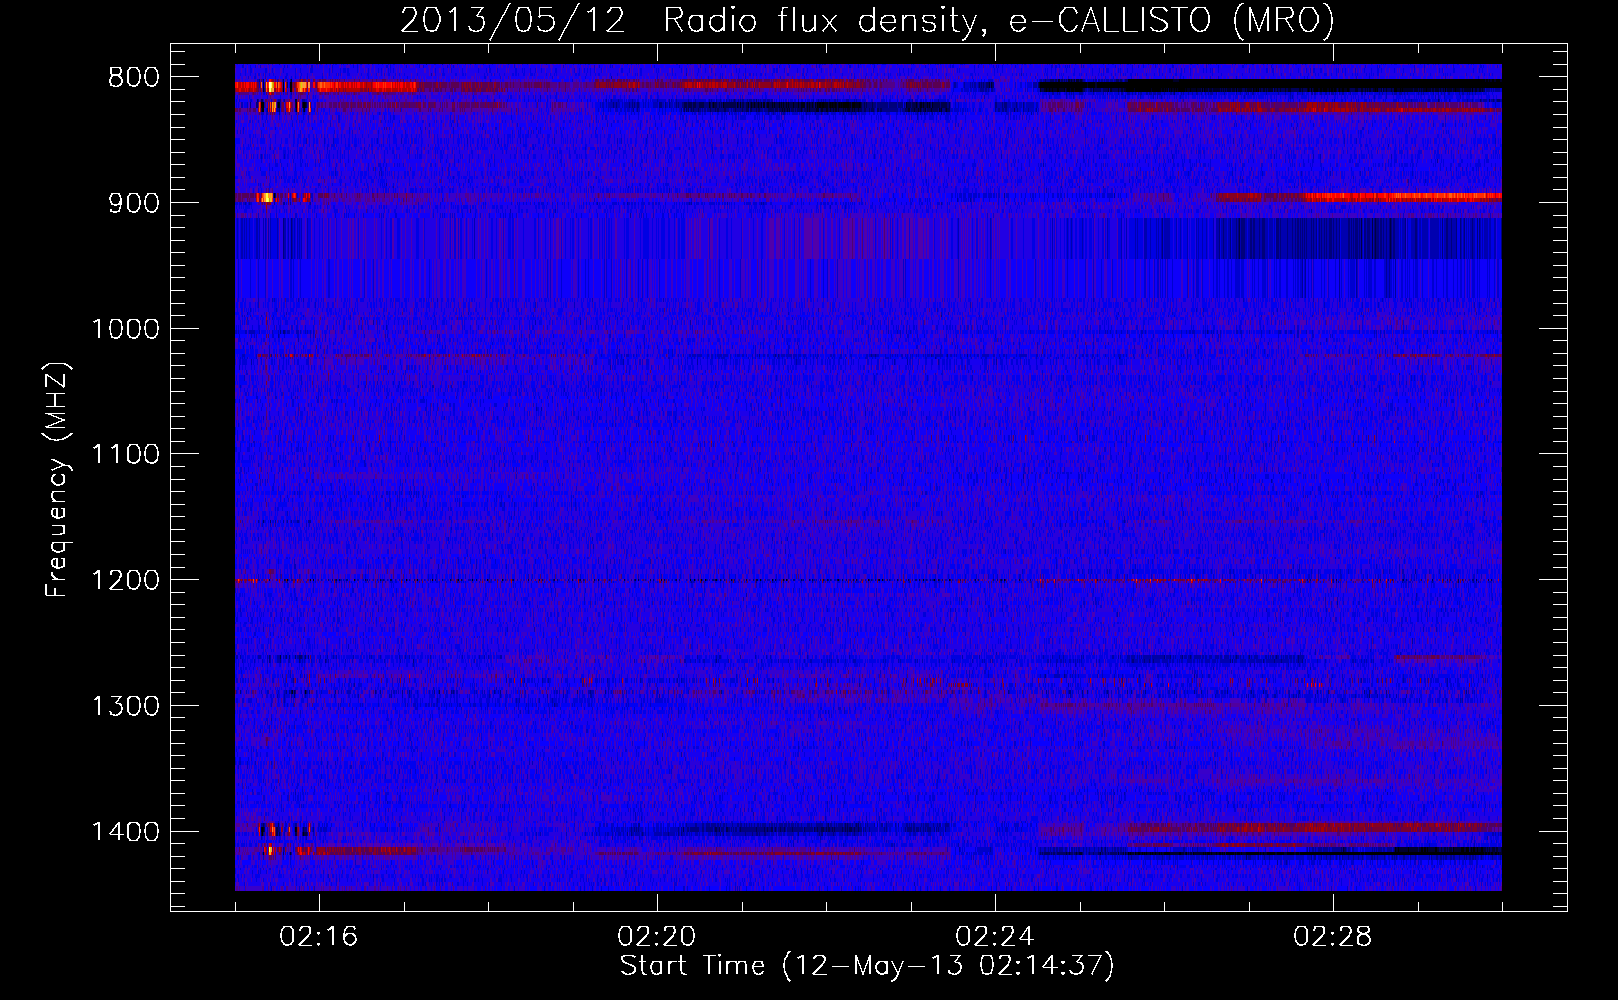Click the plot title '2013/05/12 Radio flux density, e-CALLISTO (MRO)'

click(867, 20)
